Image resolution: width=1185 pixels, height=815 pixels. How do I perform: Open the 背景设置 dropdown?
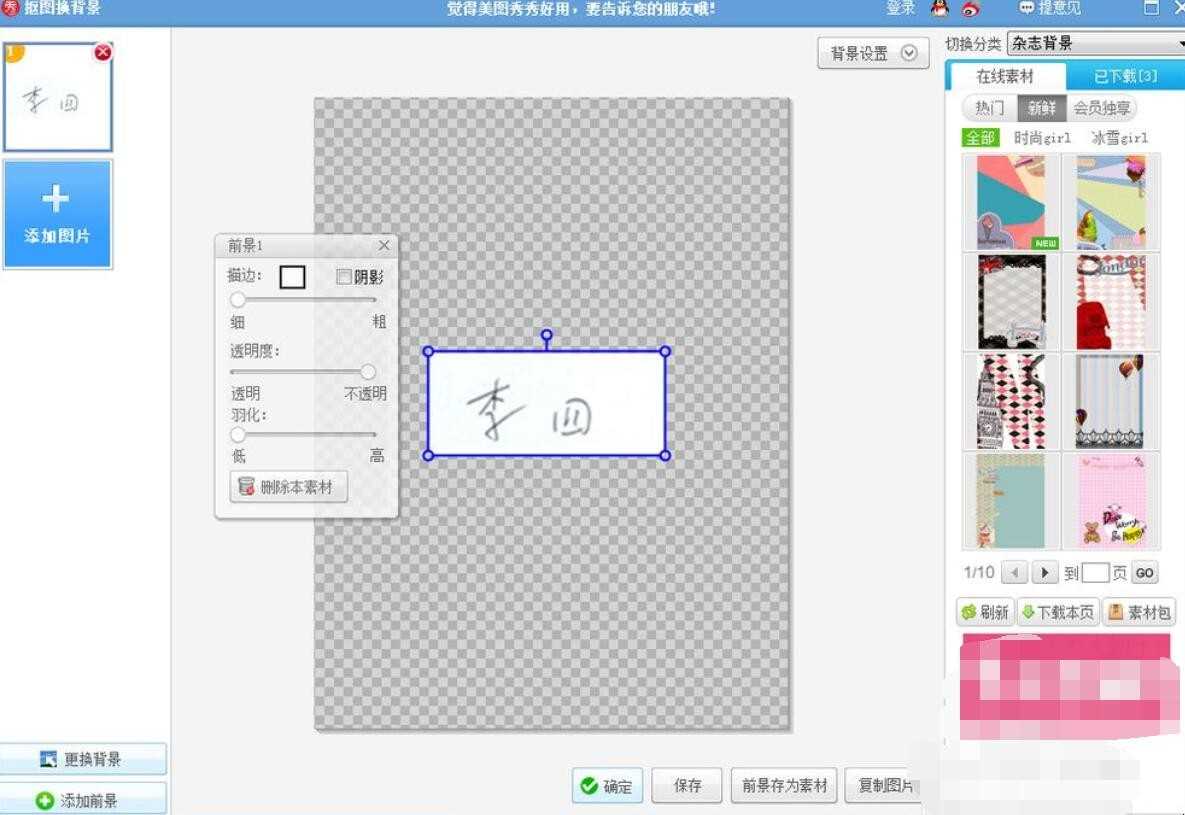(x=873, y=53)
